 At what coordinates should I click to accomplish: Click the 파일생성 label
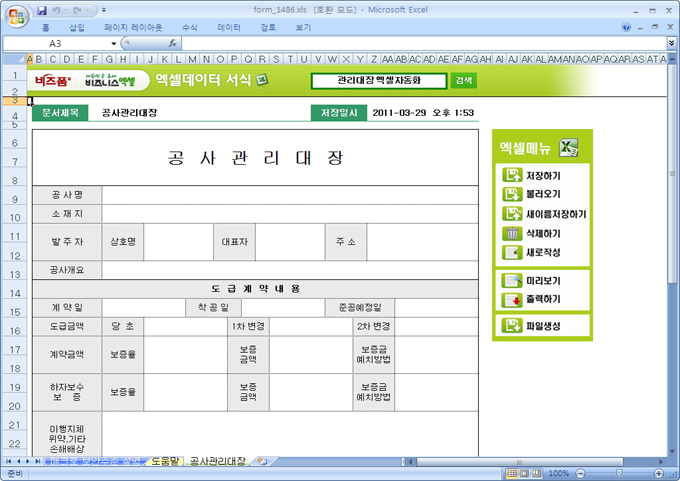point(543,326)
